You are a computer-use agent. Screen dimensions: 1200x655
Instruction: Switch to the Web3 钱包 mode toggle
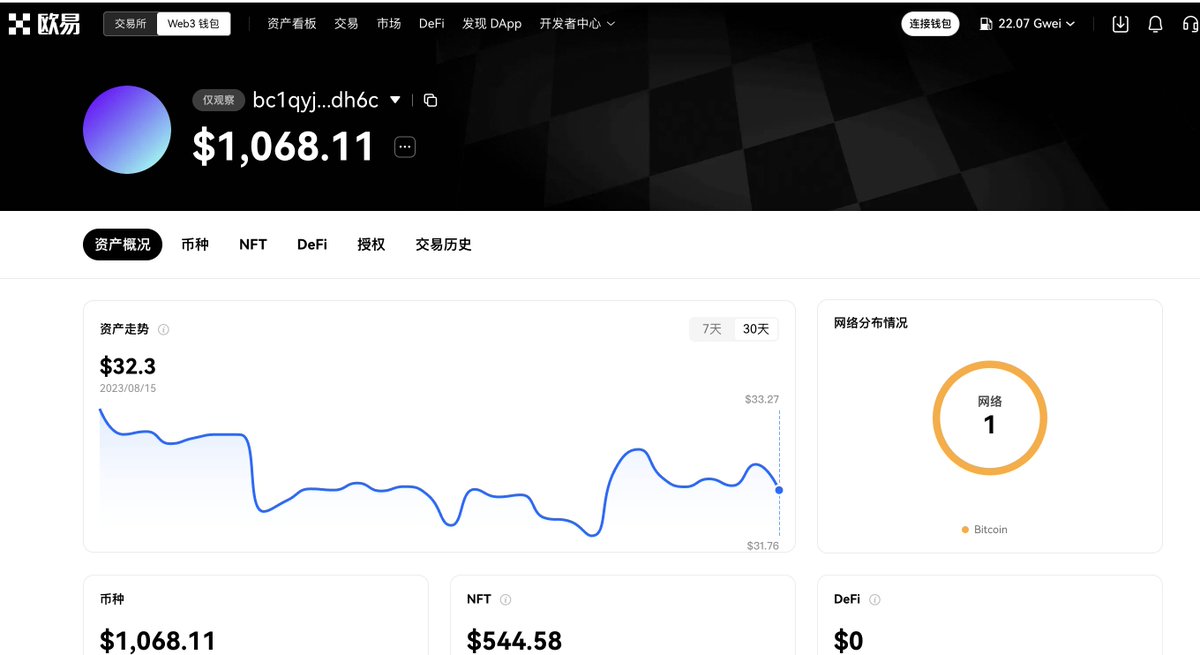click(x=193, y=24)
